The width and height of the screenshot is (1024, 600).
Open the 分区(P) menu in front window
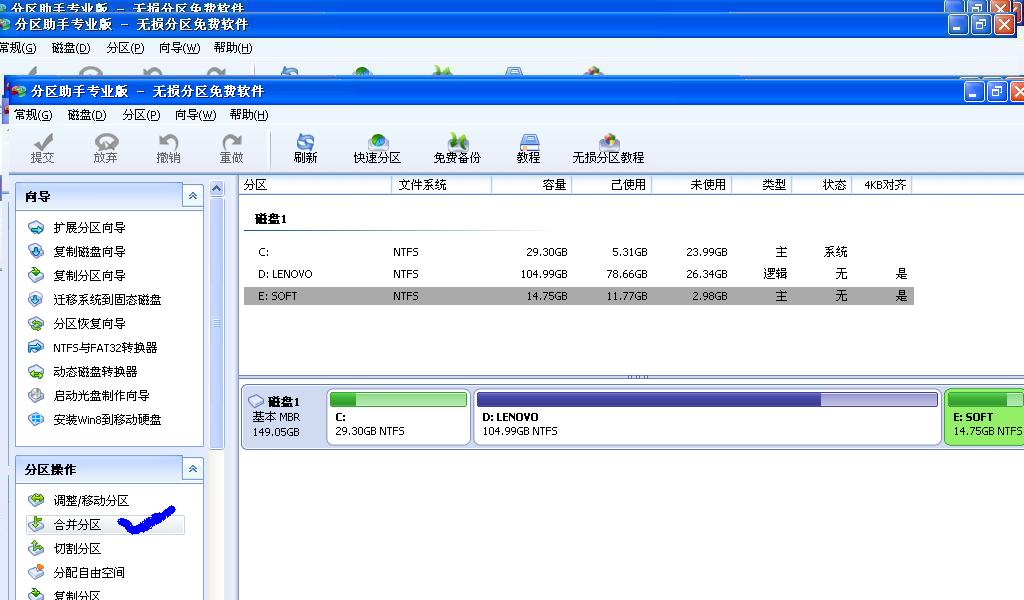pos(141,115)
